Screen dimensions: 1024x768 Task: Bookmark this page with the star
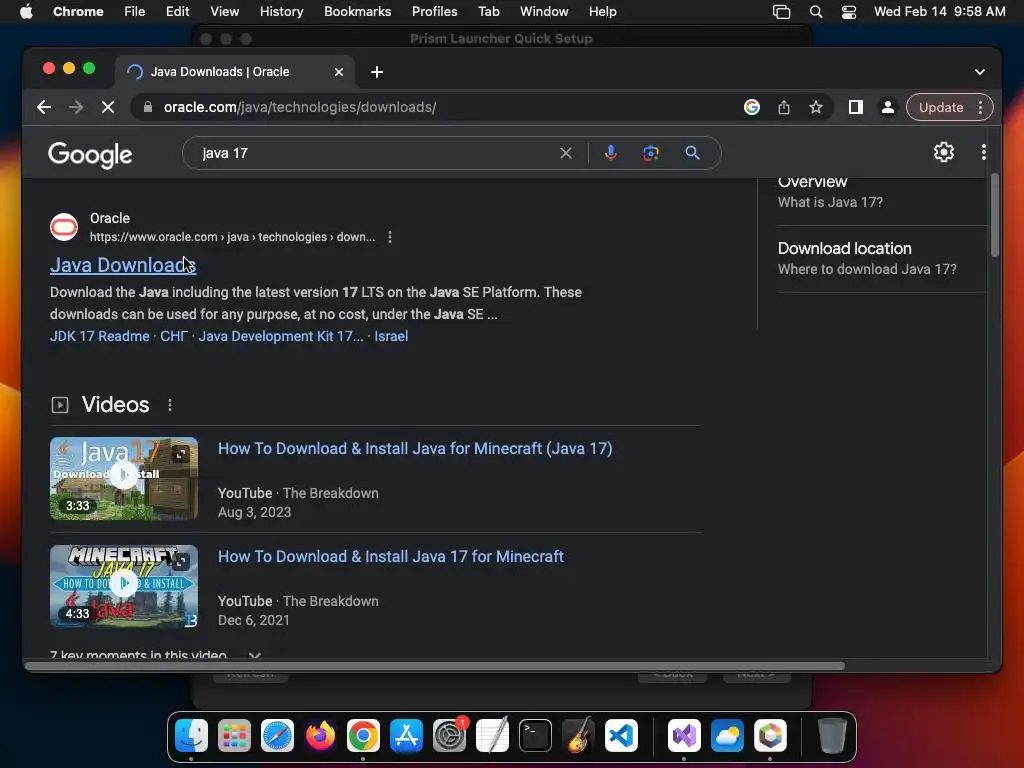(816, 107)
